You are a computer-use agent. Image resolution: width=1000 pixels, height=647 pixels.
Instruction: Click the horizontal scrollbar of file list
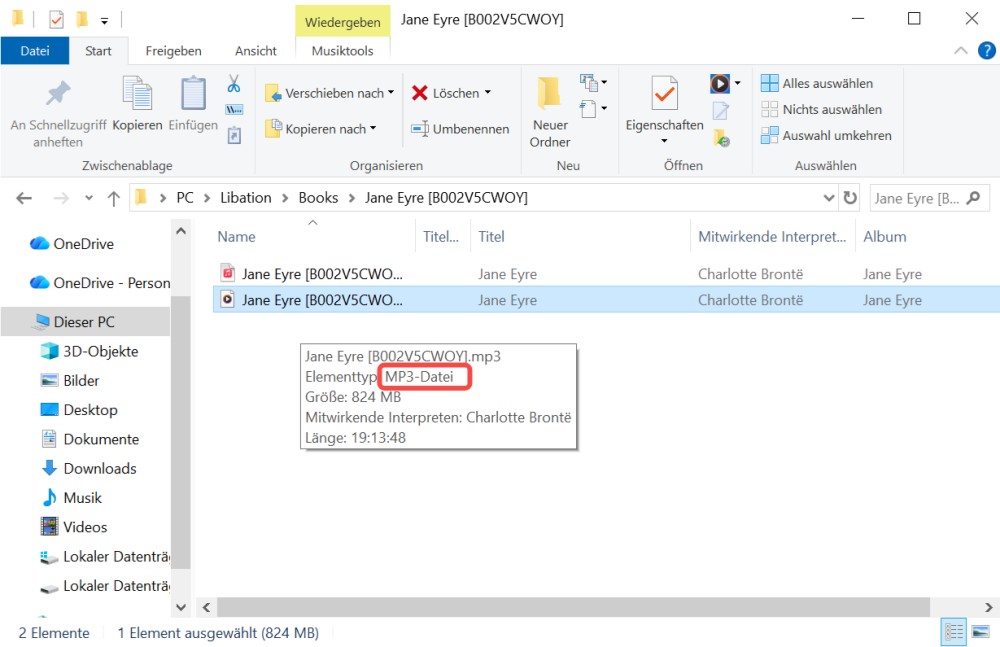click(x=573, y=607)
